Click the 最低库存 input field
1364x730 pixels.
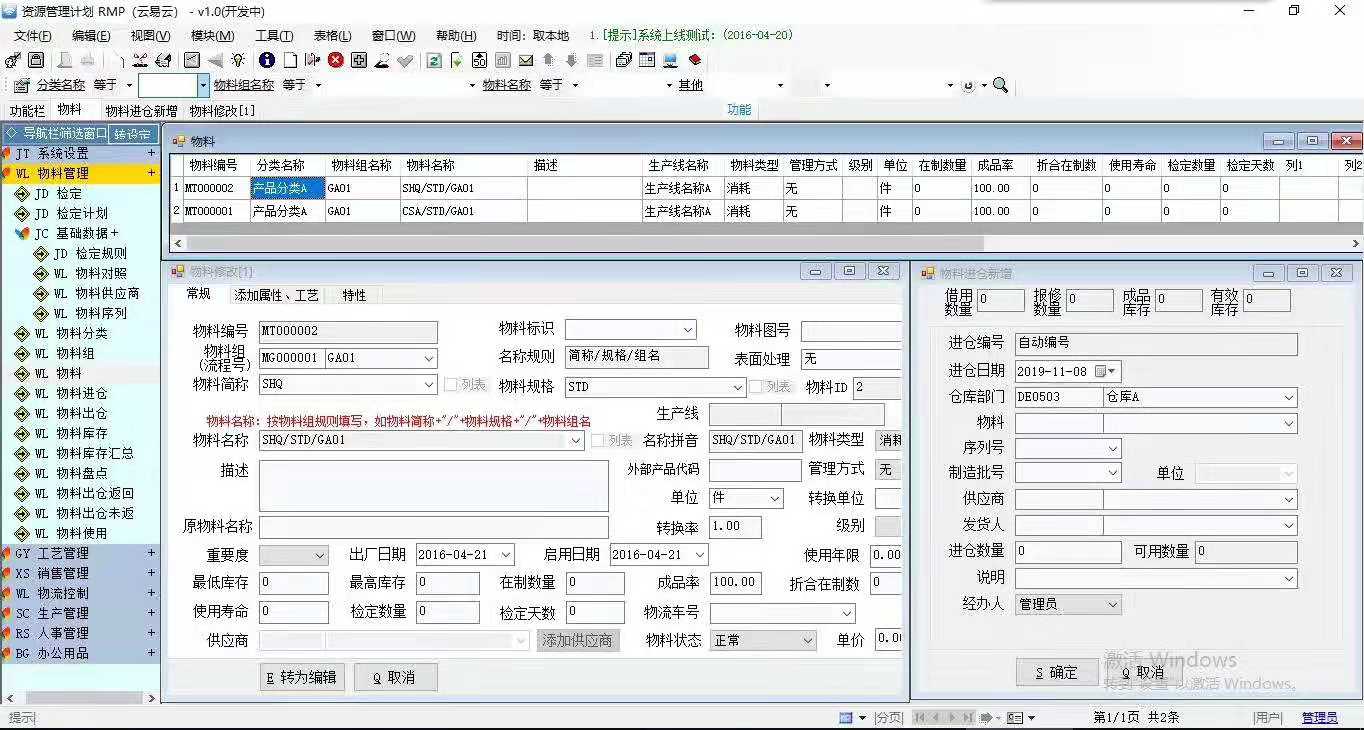[294, 583]
